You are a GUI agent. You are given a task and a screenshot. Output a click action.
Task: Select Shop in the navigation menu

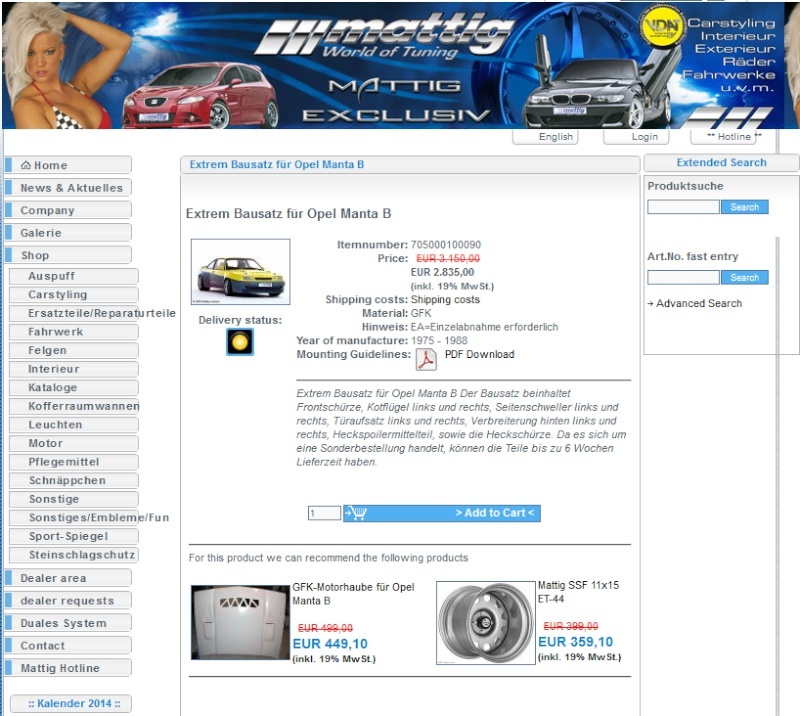point(68,255)
